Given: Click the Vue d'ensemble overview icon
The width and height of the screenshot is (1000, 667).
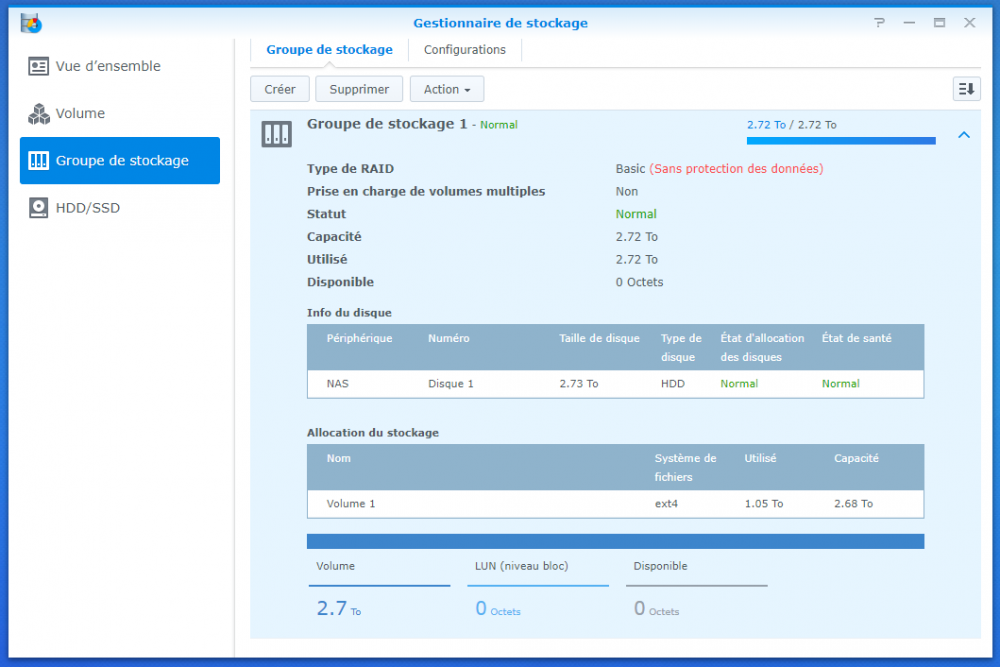Looking at the screenshot, I should pyautogui.click(x=39, y=67).
